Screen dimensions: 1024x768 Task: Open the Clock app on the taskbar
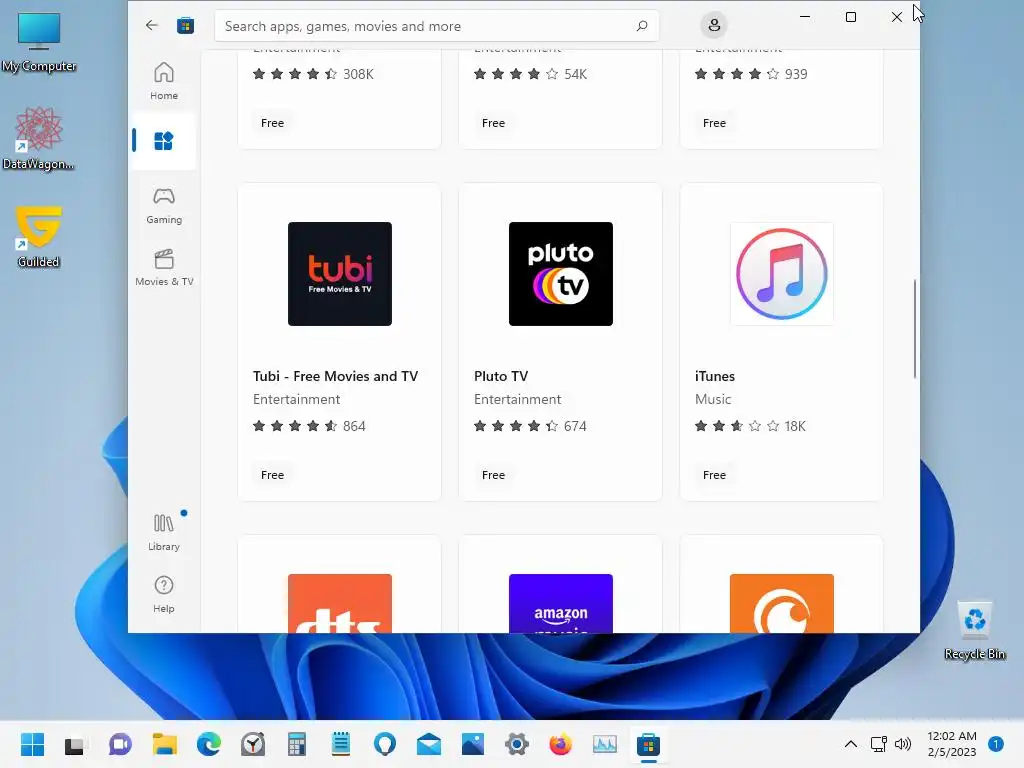coord(253,744)
